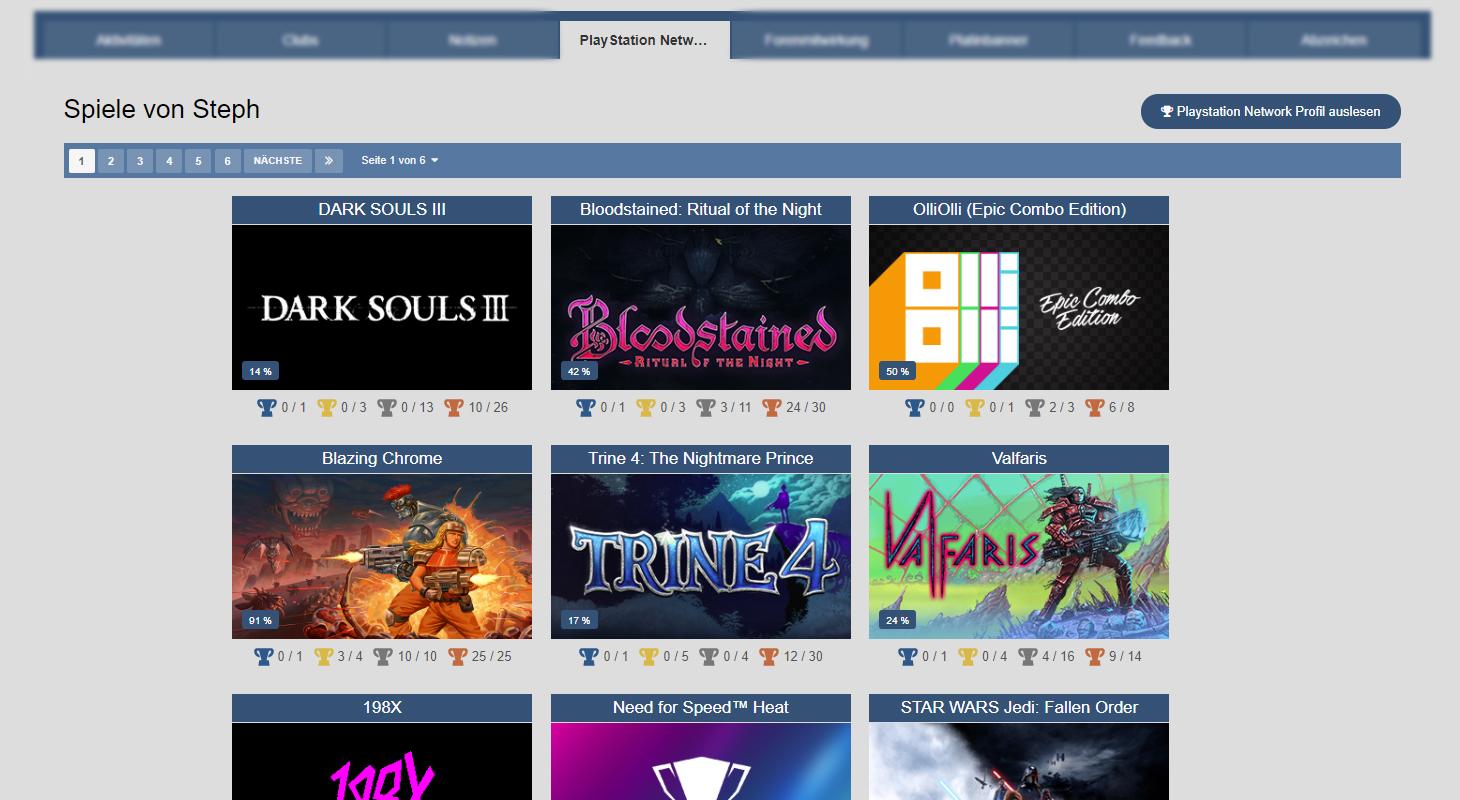1460x800 pixels.
Task: Click the 'Spiele von Steph' heading
Action: tap(162, 109)
